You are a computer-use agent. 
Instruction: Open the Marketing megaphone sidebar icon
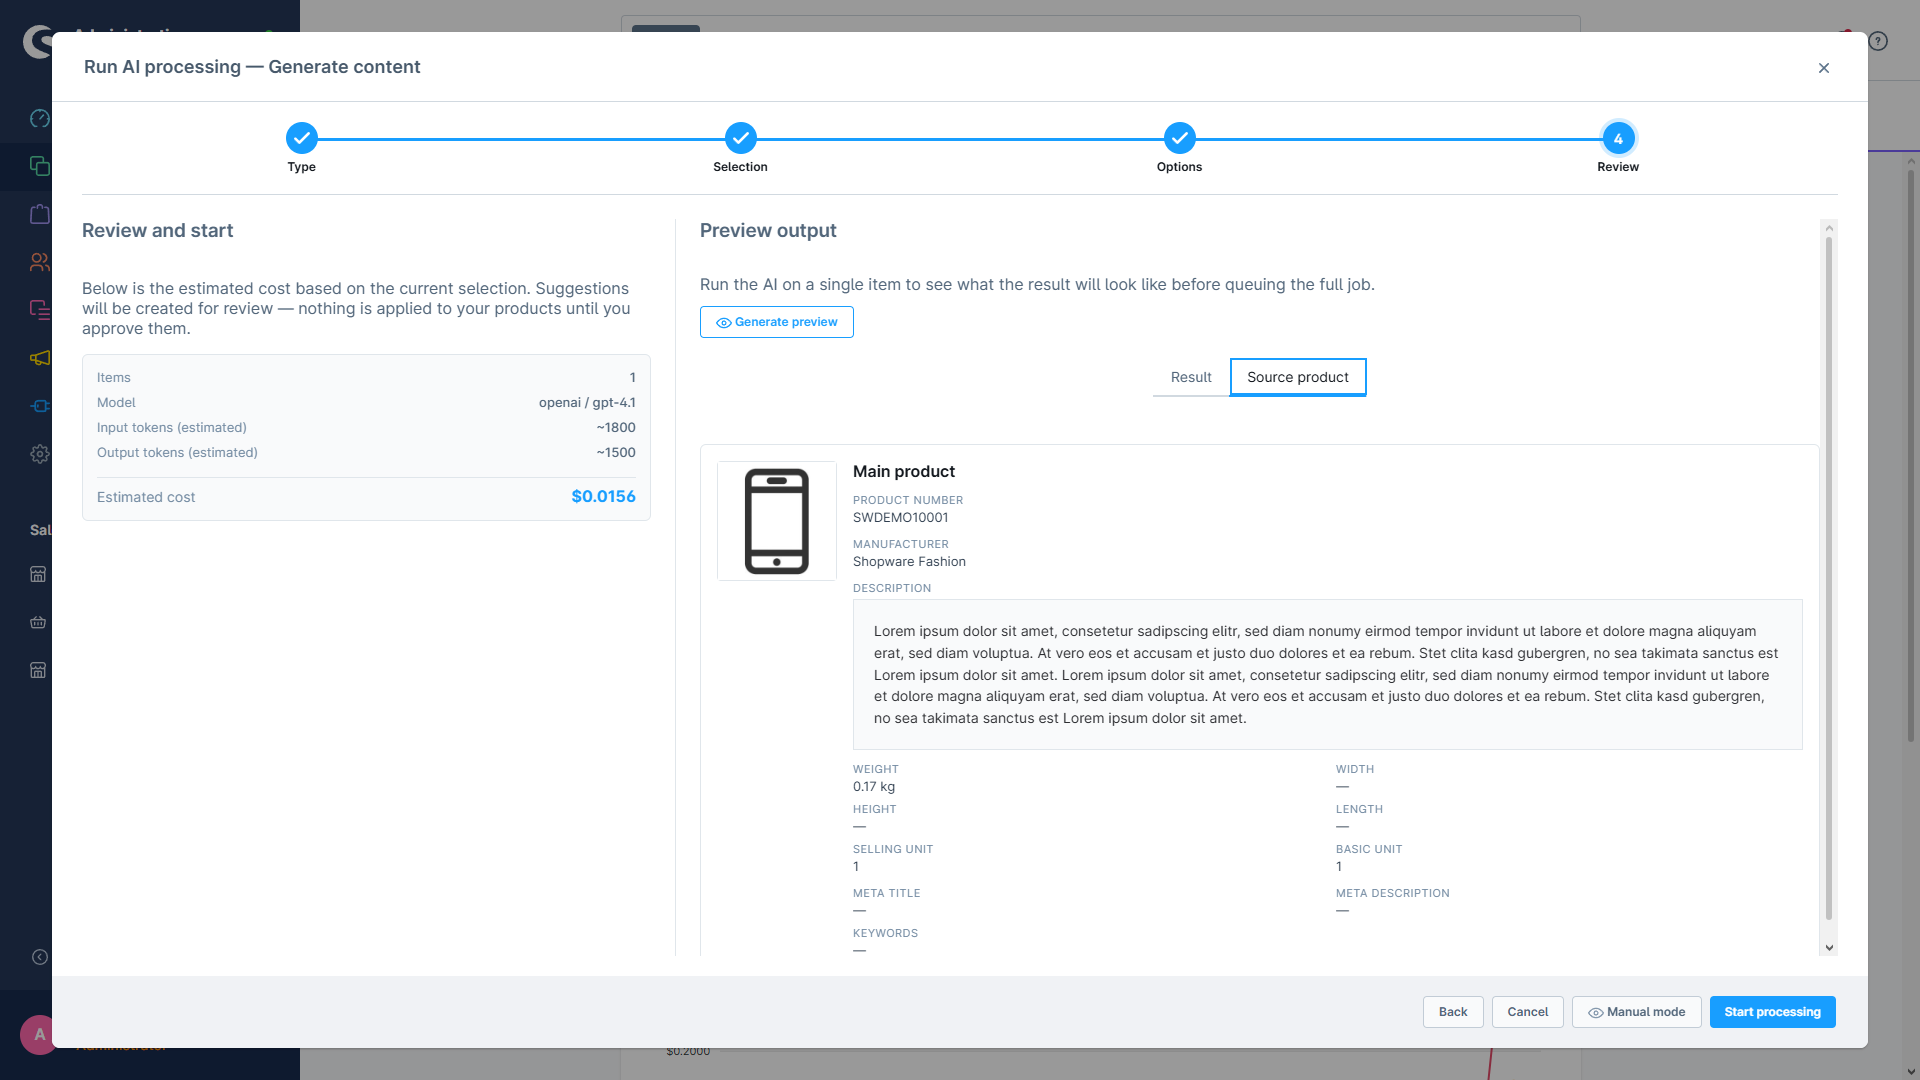click(x=39, y=358)
